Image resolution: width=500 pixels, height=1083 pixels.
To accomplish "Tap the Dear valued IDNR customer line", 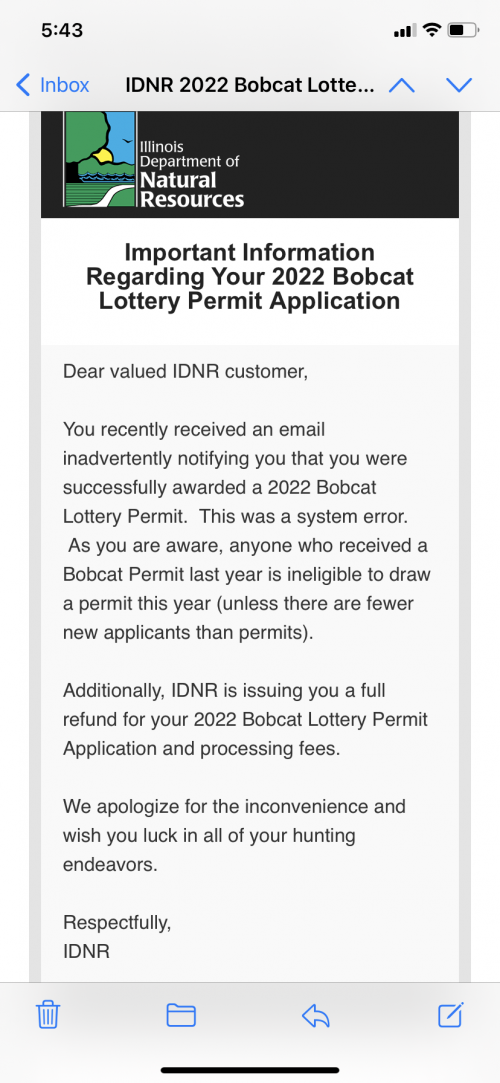I will 185,372.
